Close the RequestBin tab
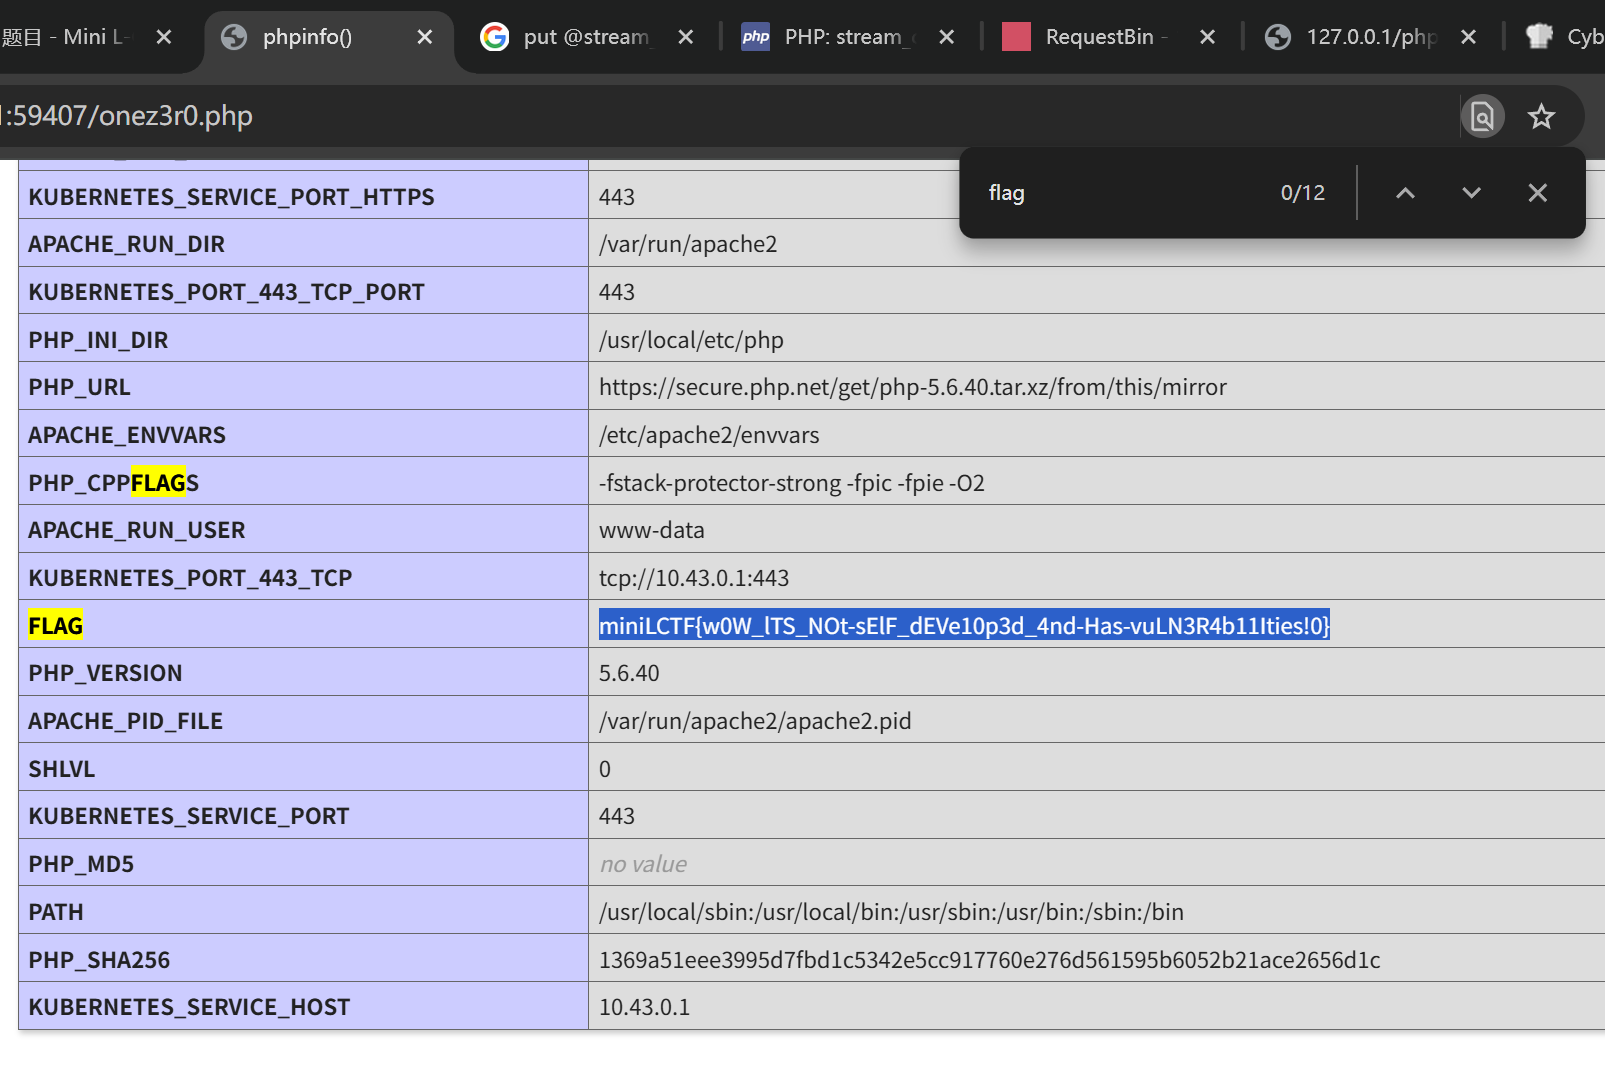Viewport: 1605px width, 1071px height. pos(1207,37)
